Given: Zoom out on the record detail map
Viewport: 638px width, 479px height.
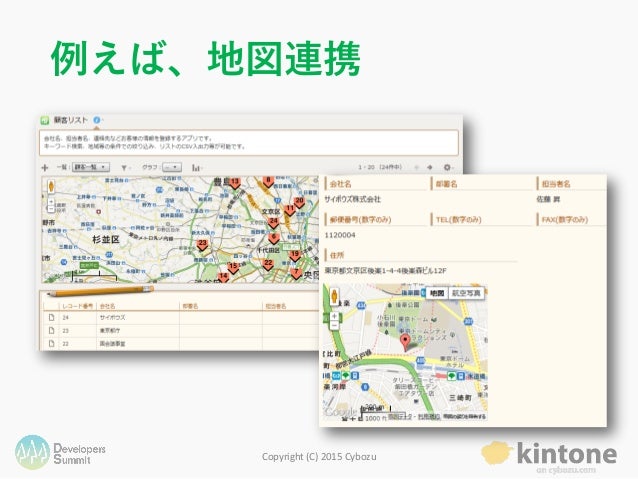Looking at the screenshot, I should point(334,325).
